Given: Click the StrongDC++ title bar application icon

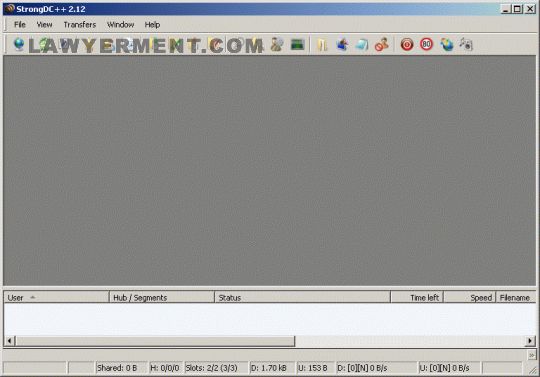Looking at the screenshot, I should point(9,9).
